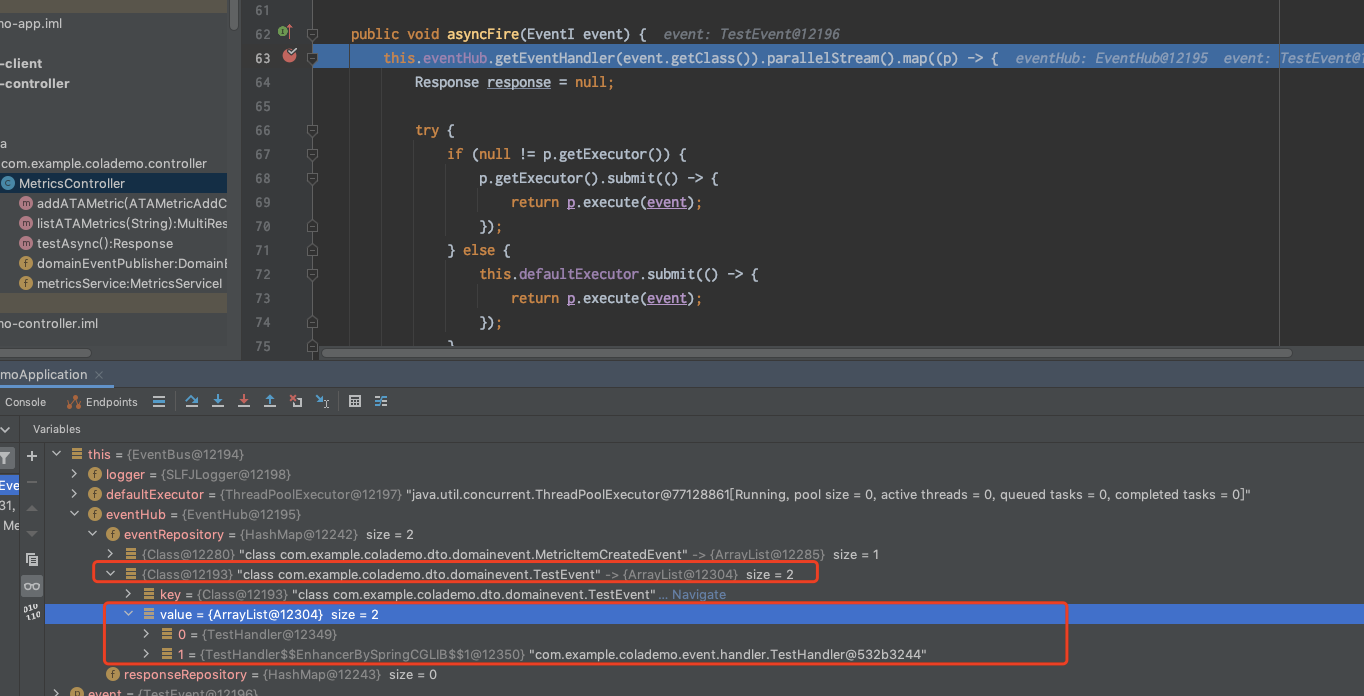Click the responseRepository field icon

(x=113, y=674)
